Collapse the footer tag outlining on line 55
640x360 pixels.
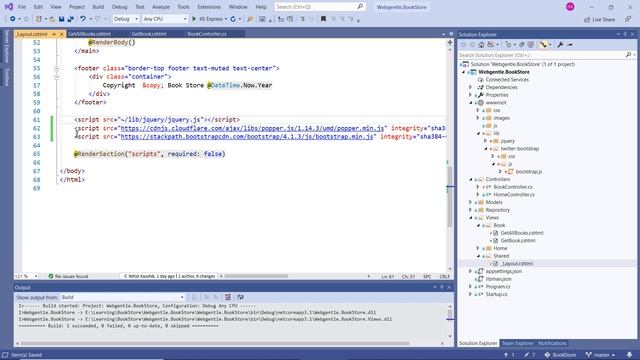click(56, 68)
